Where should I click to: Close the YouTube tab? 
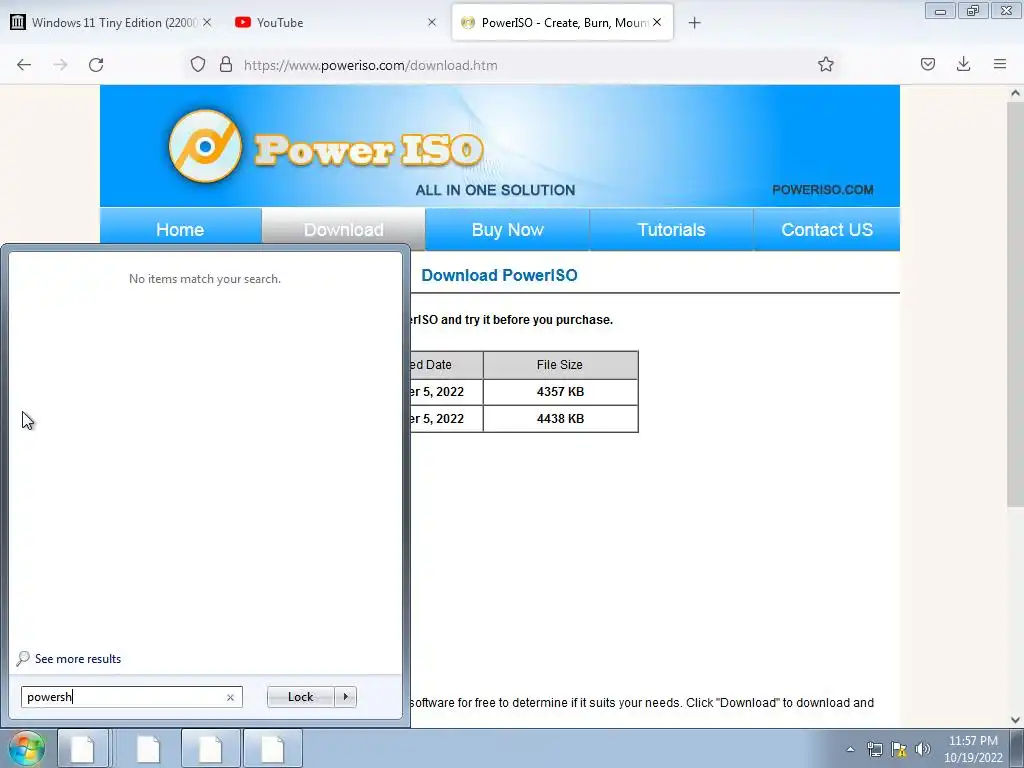click(432, 22)
